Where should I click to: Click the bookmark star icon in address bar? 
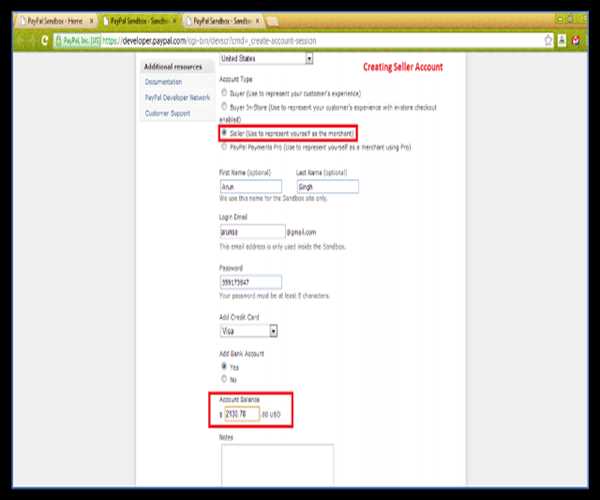pos(549,41)
